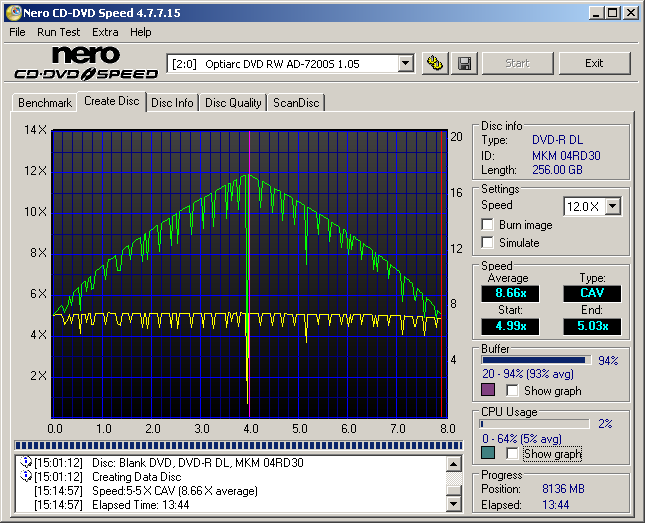Tick the Simulate checkbox

tap(488, 242)
